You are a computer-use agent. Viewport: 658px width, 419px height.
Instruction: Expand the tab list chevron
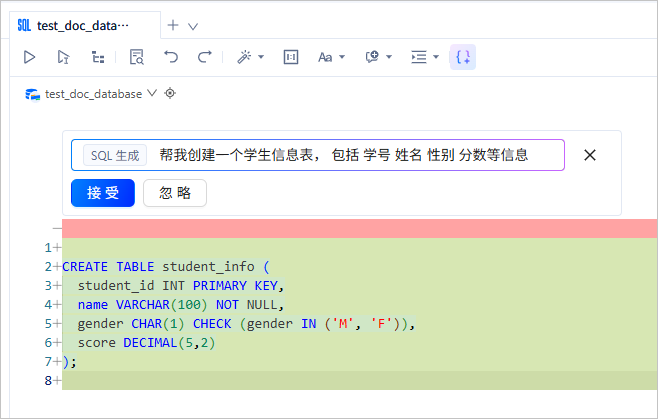tap(193, 26)
